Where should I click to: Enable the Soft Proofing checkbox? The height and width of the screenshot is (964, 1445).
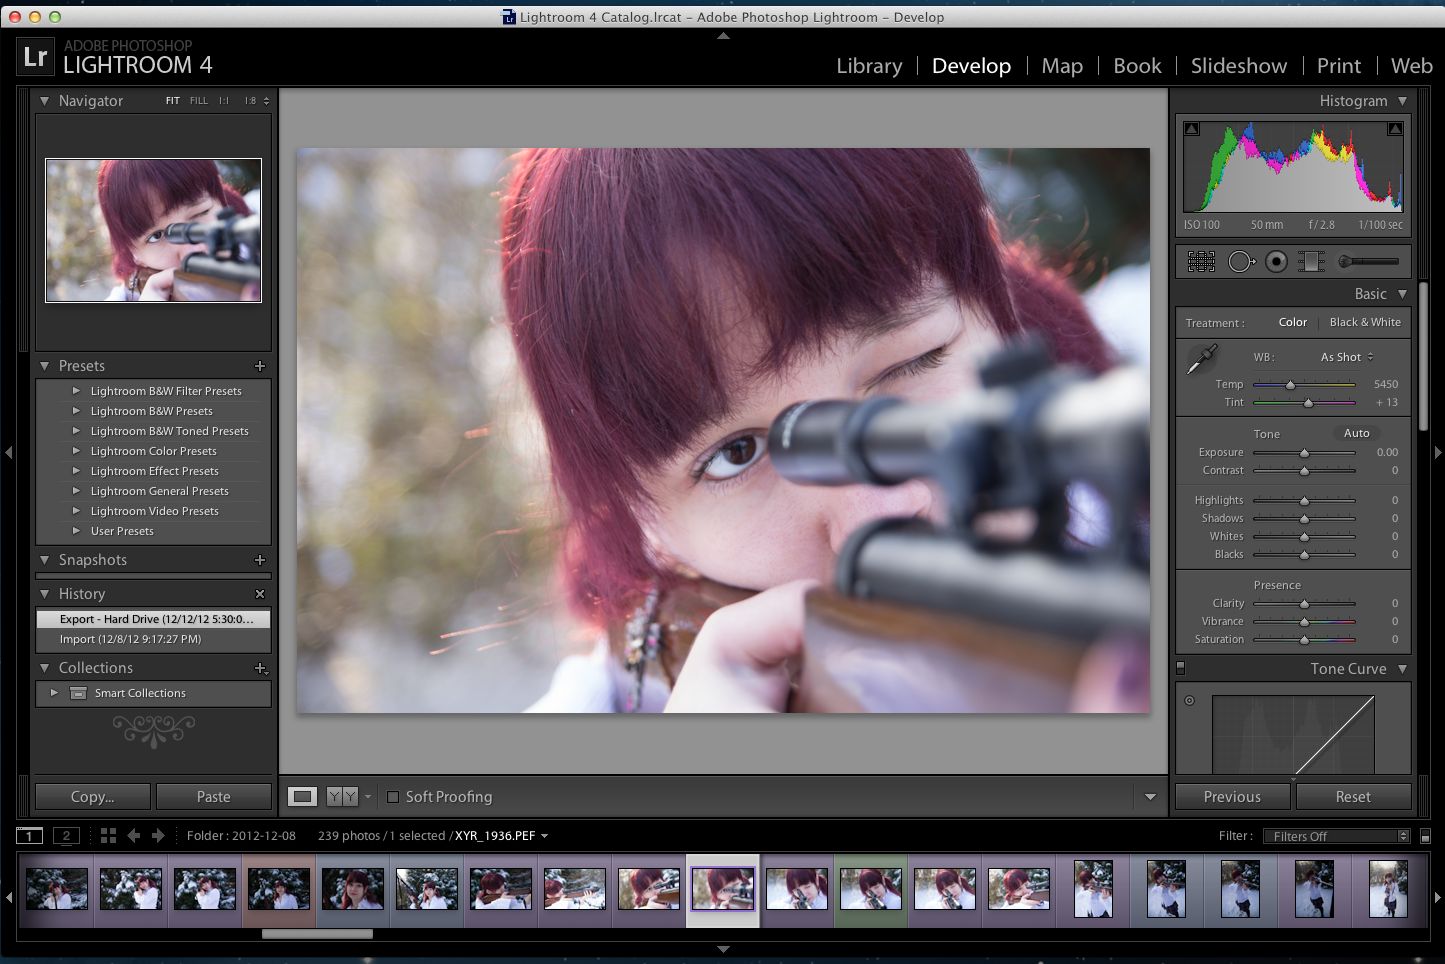393,797
